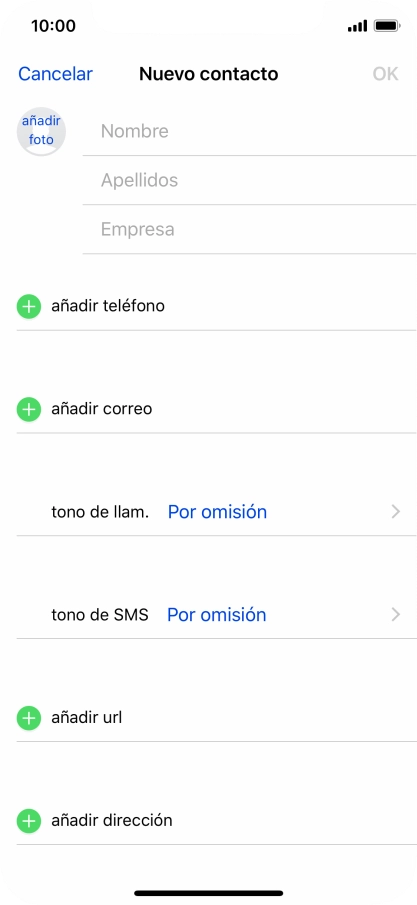Tap the green plus beside añadir correo

tap(28, 410)
